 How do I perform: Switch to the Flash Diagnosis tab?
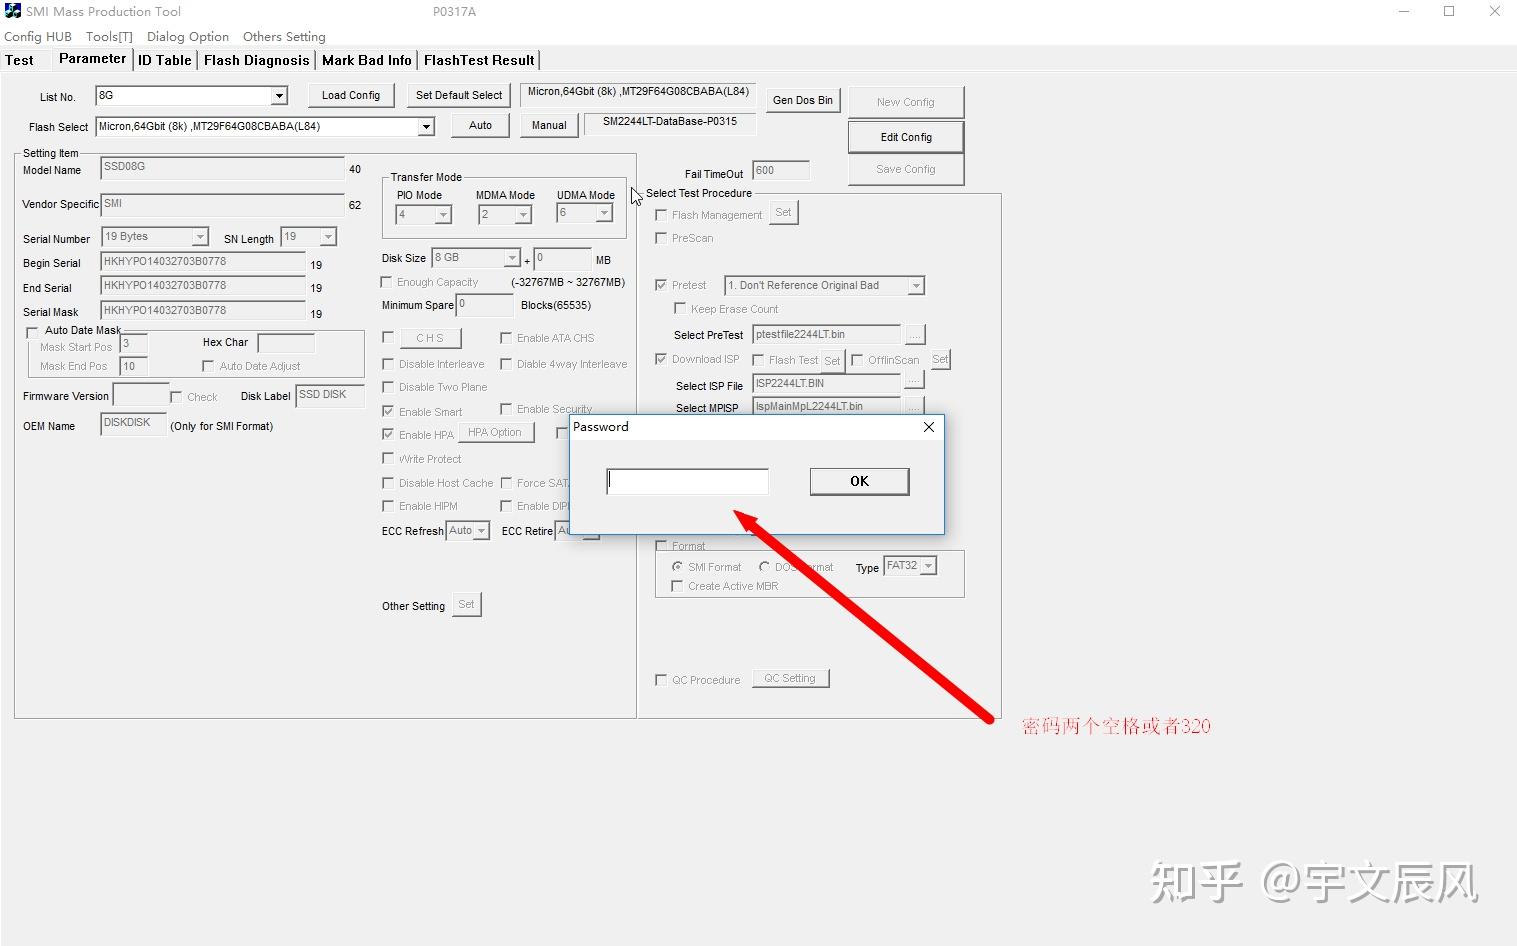click(256, 60)
